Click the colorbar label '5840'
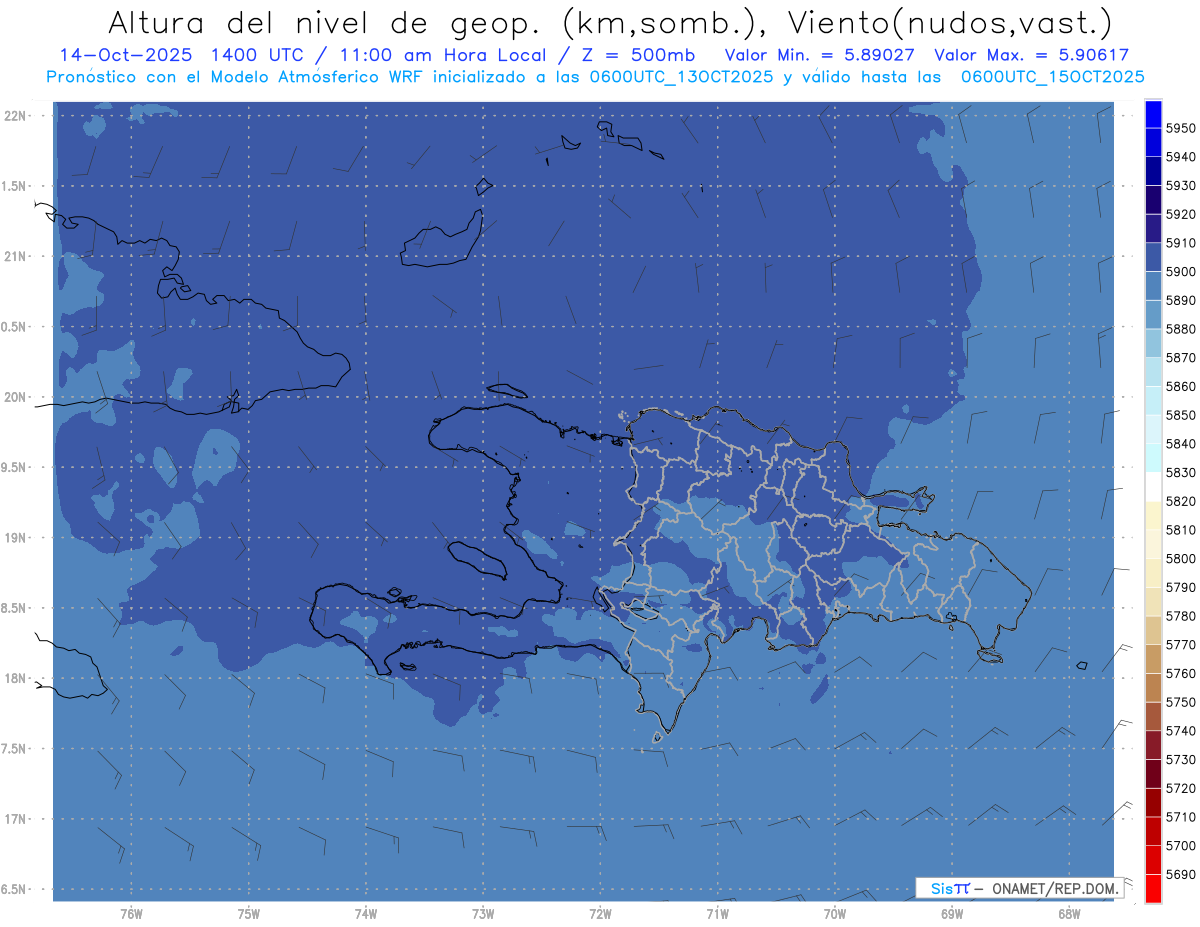Viewport: 1200px width, 927px height. tap(1180, 444)
